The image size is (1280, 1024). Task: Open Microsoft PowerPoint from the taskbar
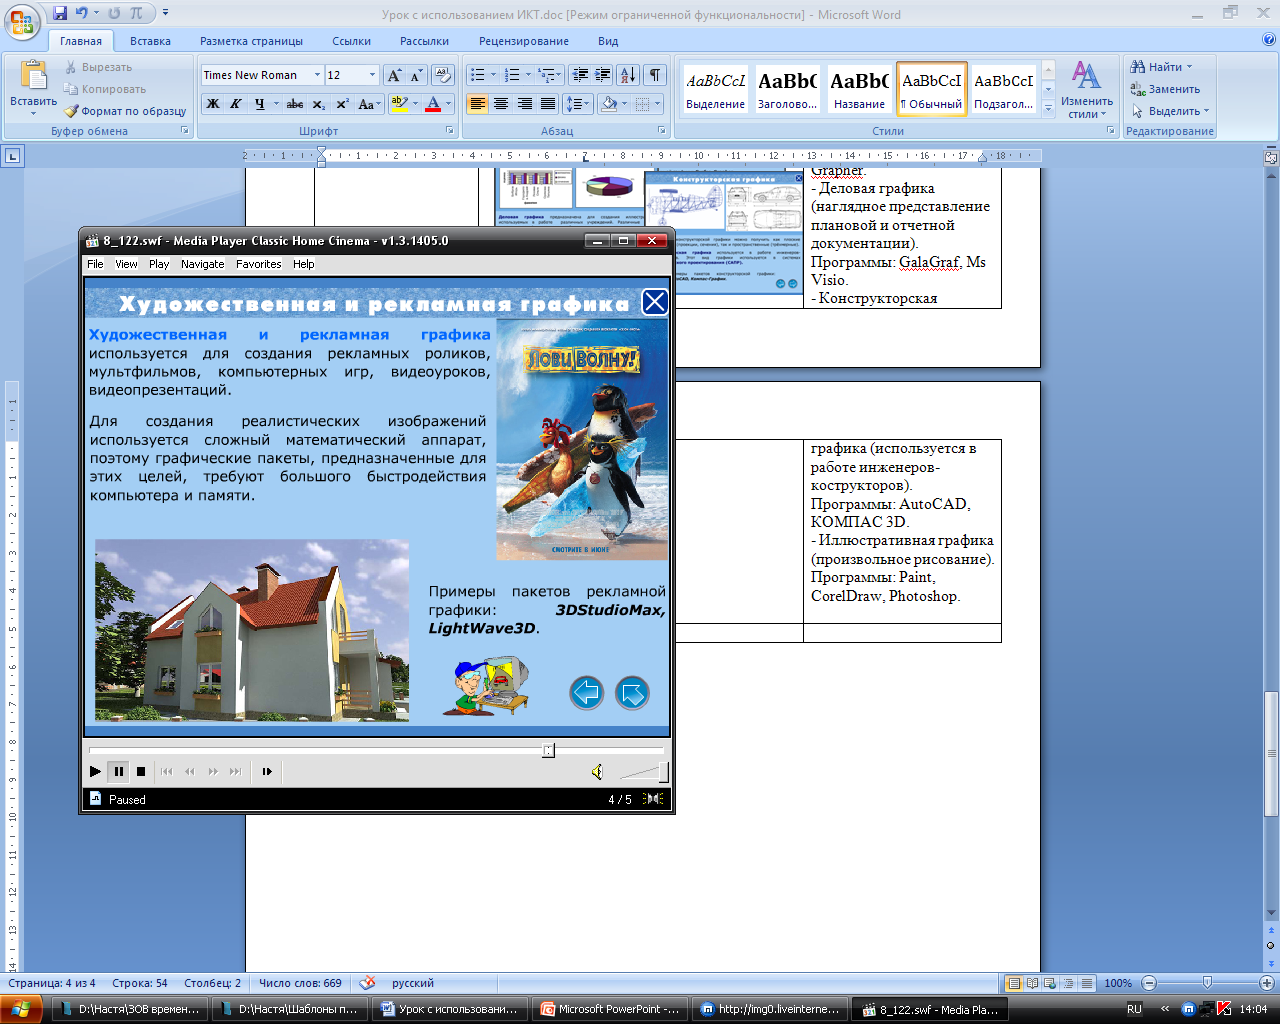pyautogui.click(x=610, y=1009)
